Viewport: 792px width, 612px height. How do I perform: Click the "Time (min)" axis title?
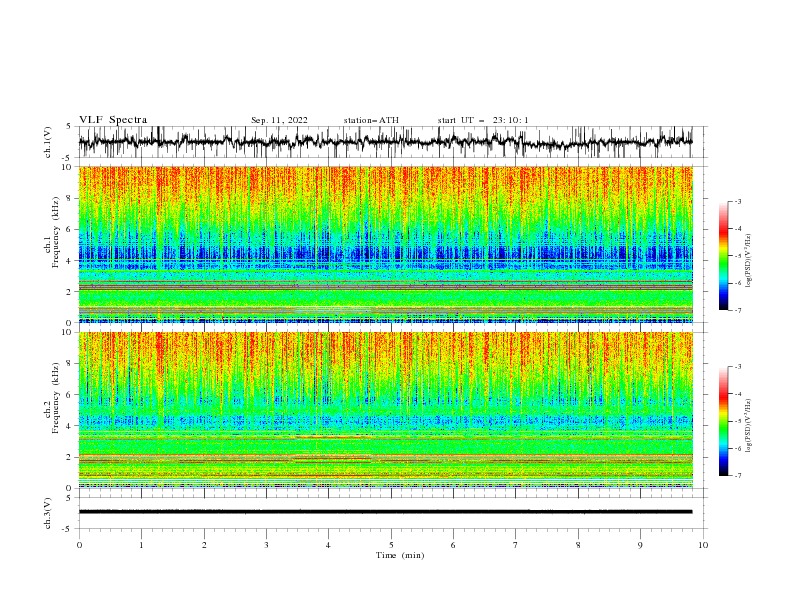tap(400, 555)
